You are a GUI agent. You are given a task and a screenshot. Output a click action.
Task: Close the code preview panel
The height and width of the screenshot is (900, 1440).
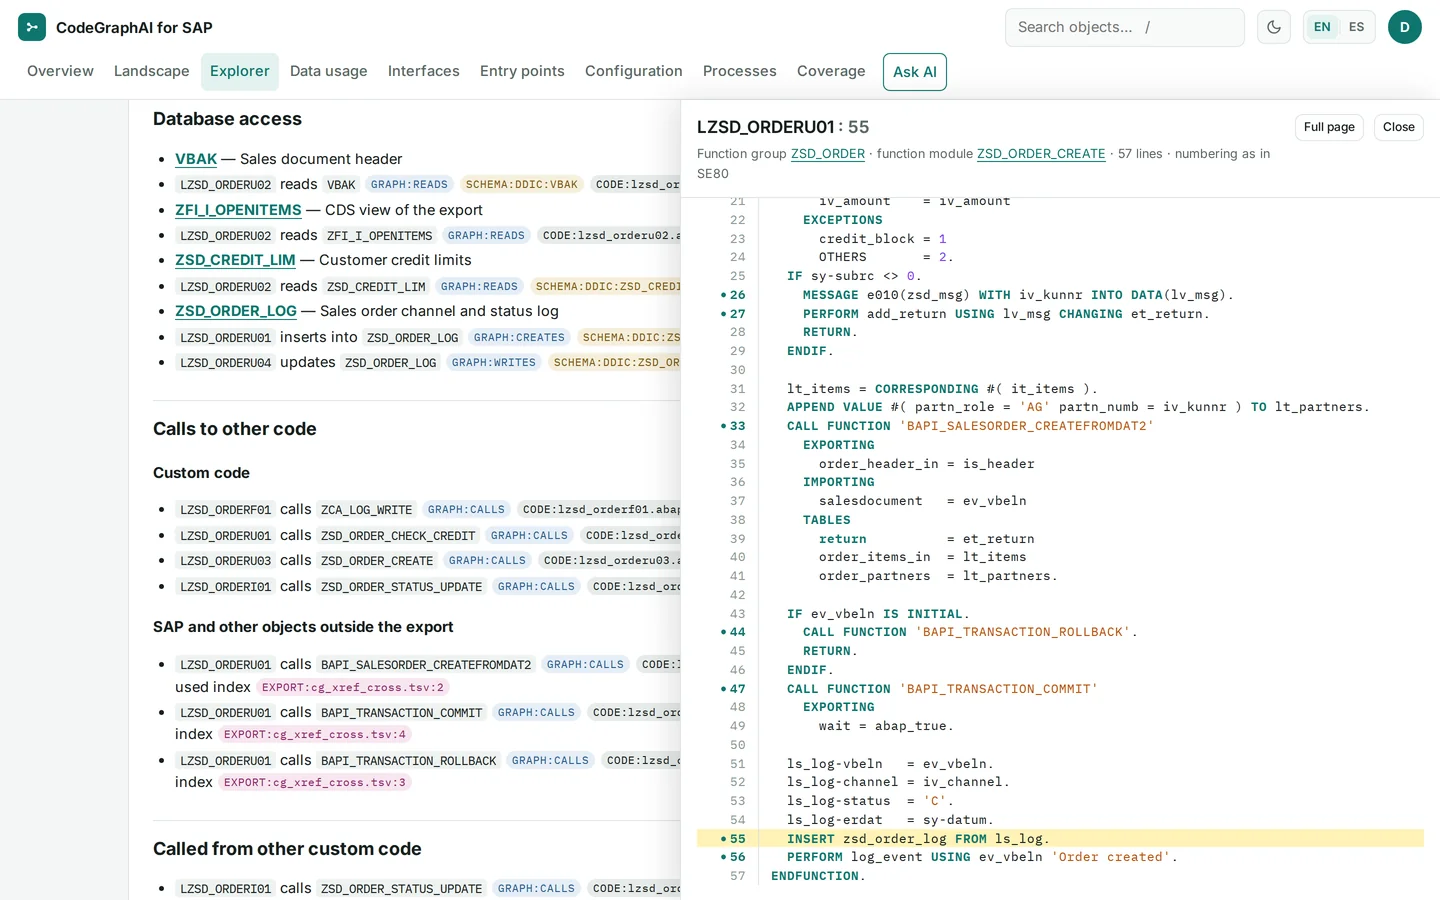[x=1398, y=127]
